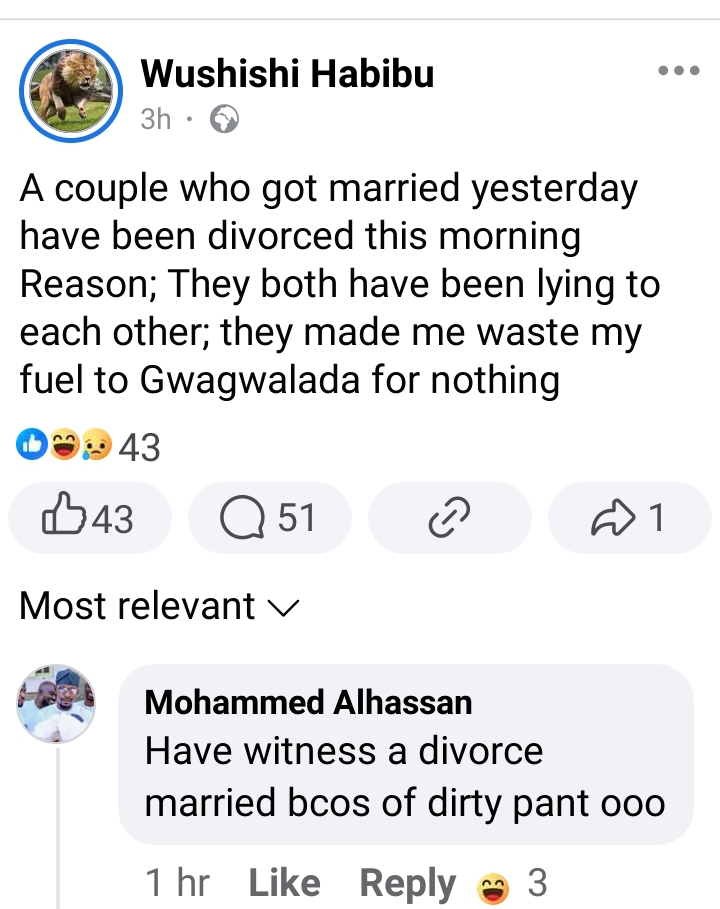This screenshot has width=720, height=909.
Task: View reactions via the emoji icons cluster
Action: (x=64, y=447)
